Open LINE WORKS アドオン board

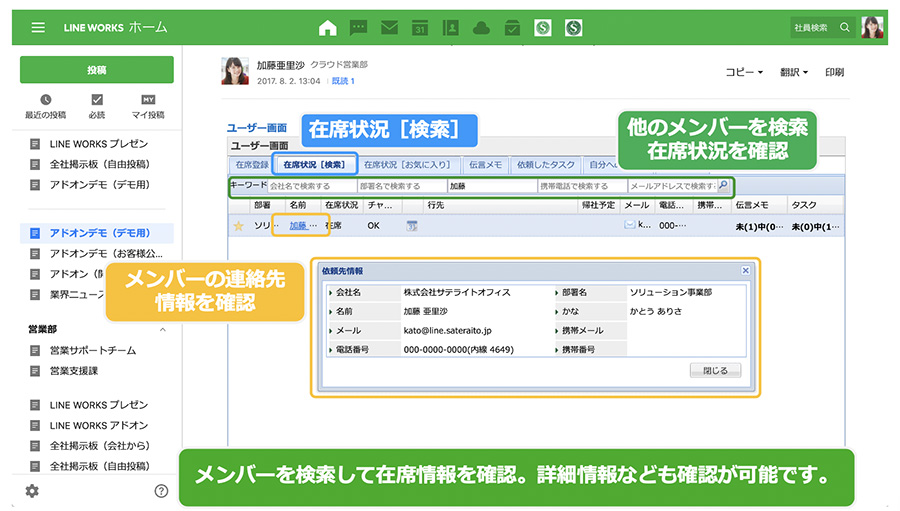tap(99, 425)
